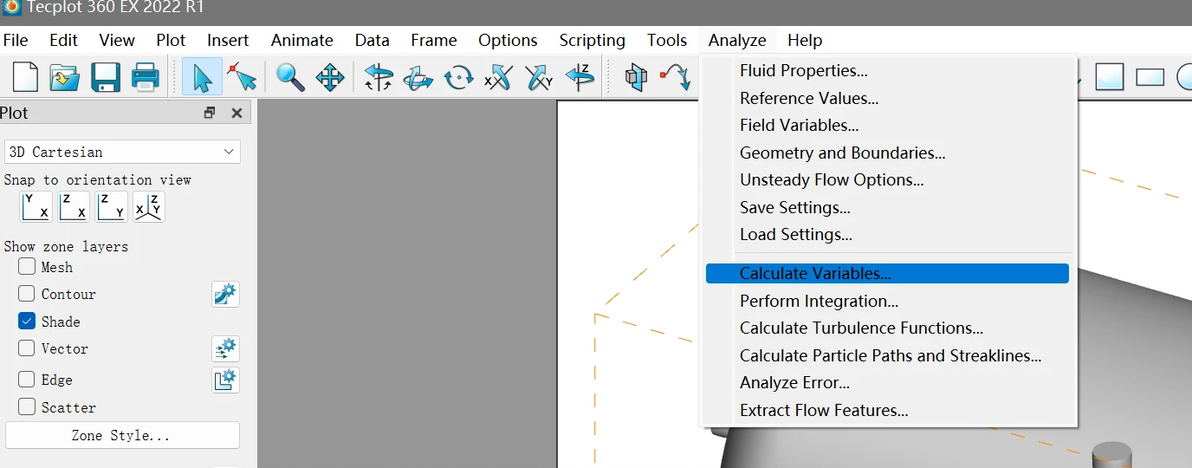Choose Calculate Variables... from Analyze menu

pos(815,273)
